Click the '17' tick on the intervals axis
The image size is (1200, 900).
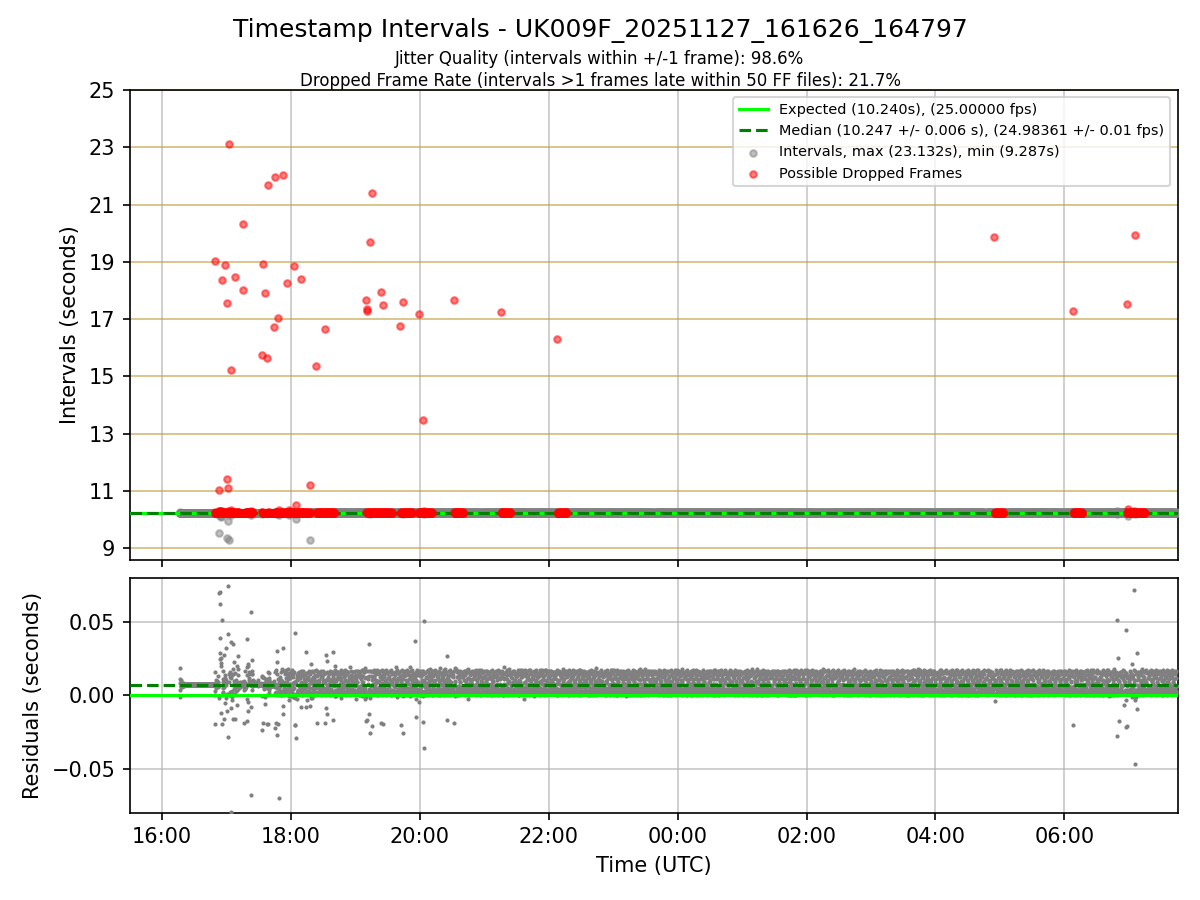pos(104,320)
